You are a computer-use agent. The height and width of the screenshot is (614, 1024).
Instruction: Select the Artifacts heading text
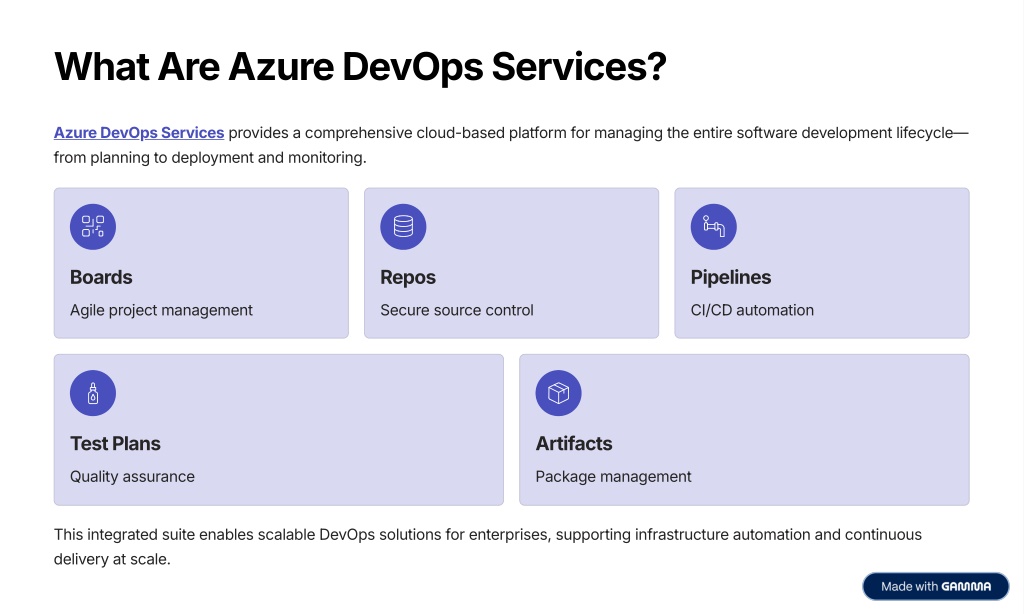pos(573,444)
